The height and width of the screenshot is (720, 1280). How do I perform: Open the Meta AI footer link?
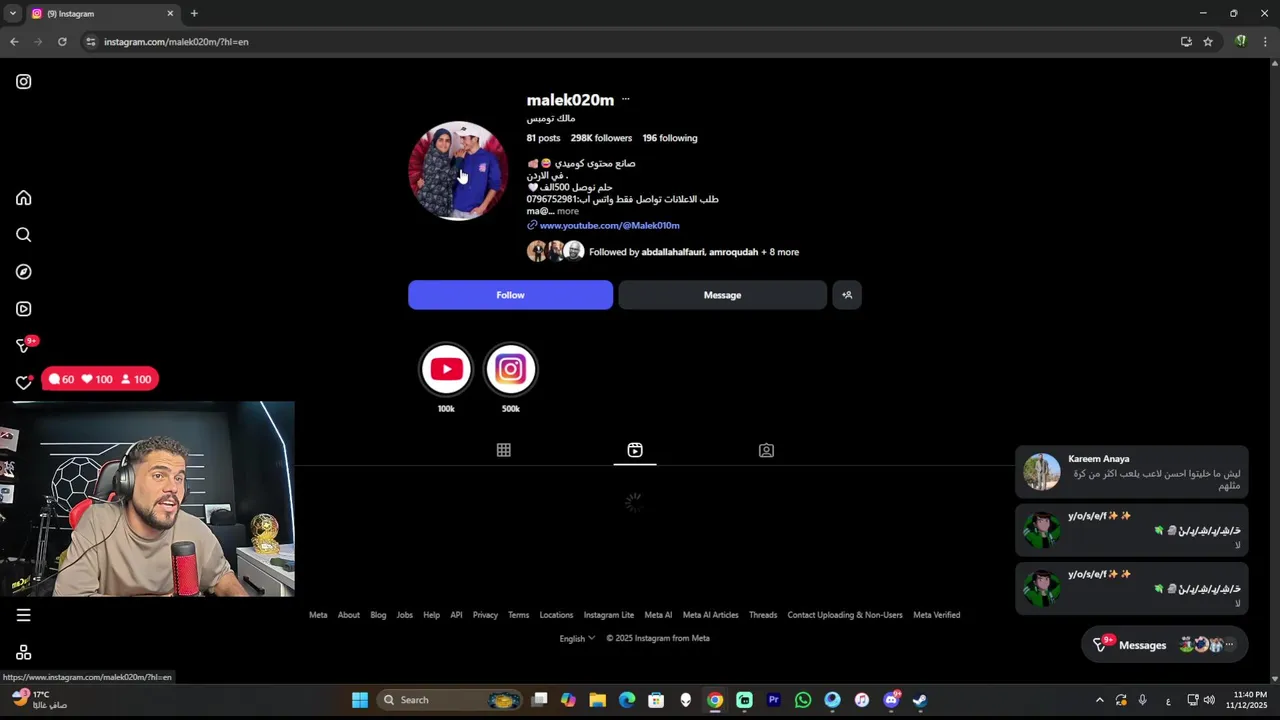tap(658, 615)
